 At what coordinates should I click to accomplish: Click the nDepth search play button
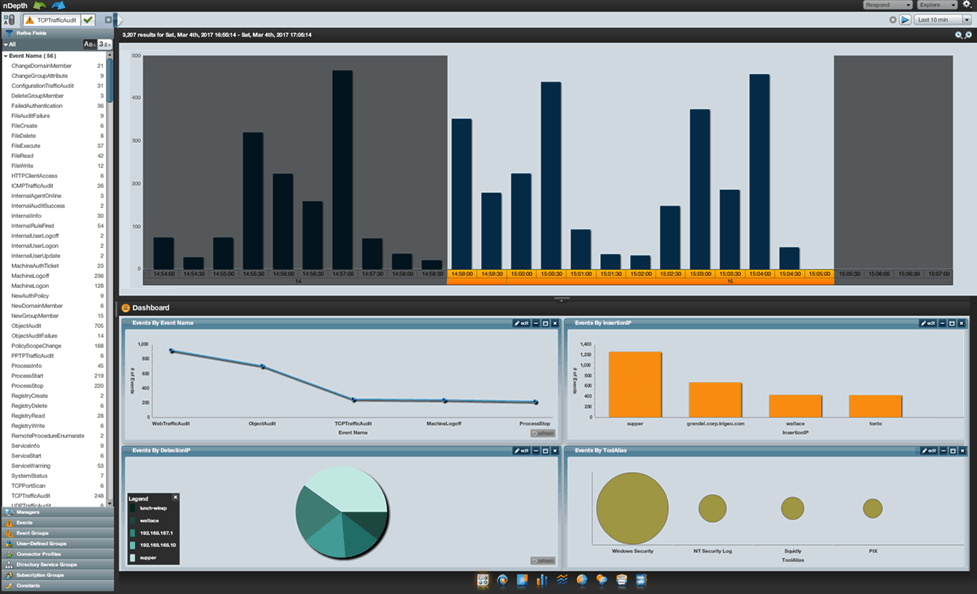click(905, 19)
